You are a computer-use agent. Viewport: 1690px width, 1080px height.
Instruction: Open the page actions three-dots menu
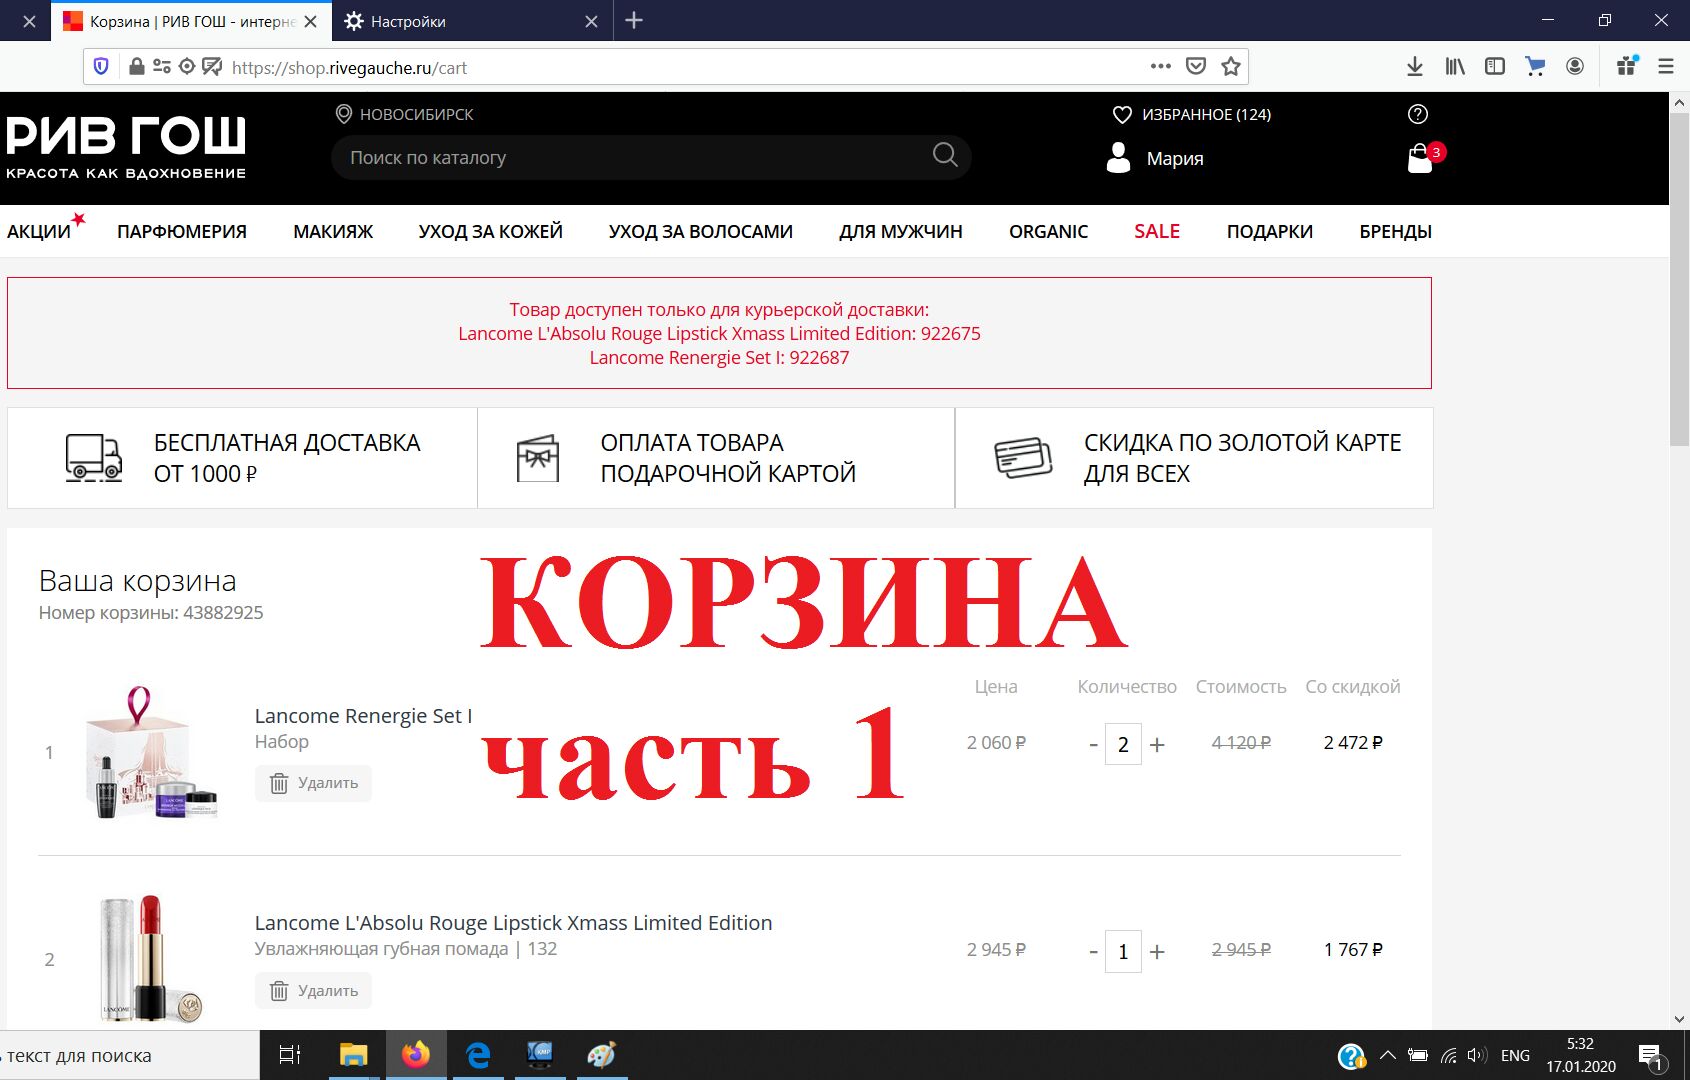[x=1160, y=66]
